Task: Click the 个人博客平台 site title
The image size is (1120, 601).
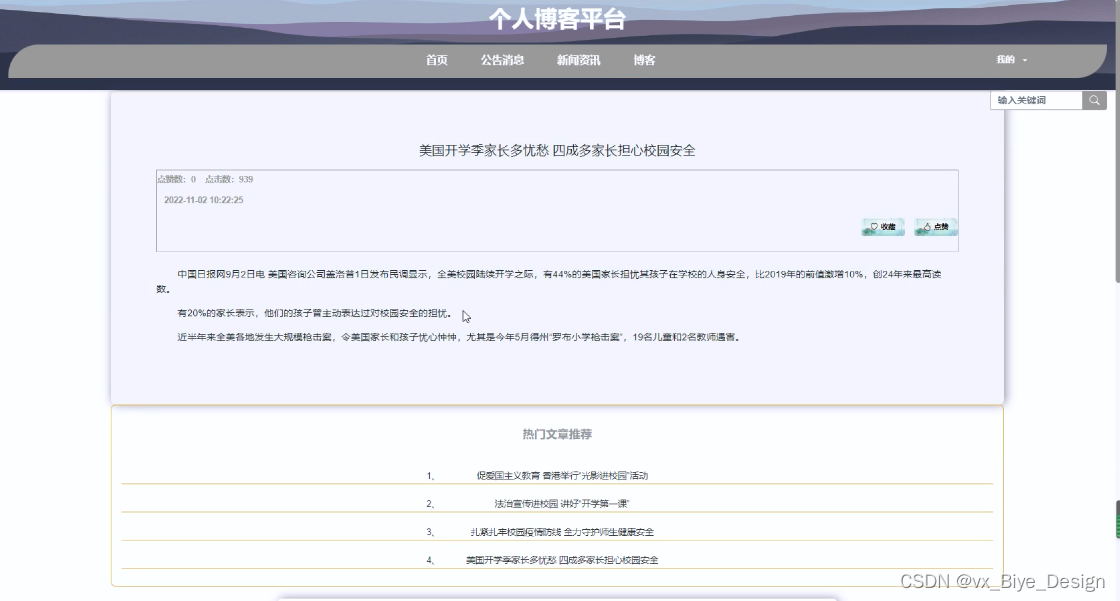Action: coord(557,19)
